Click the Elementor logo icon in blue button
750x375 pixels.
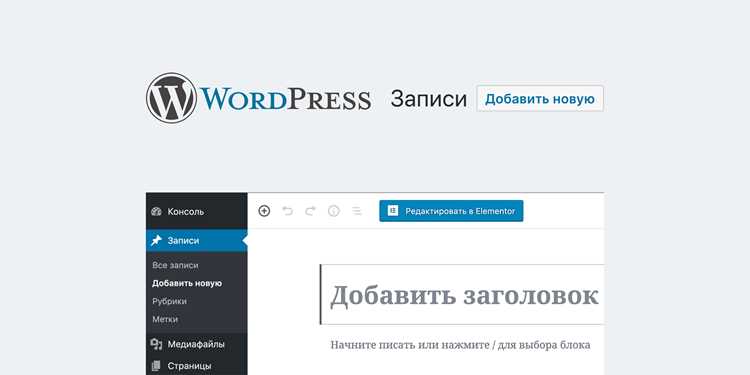click(393, 211)
